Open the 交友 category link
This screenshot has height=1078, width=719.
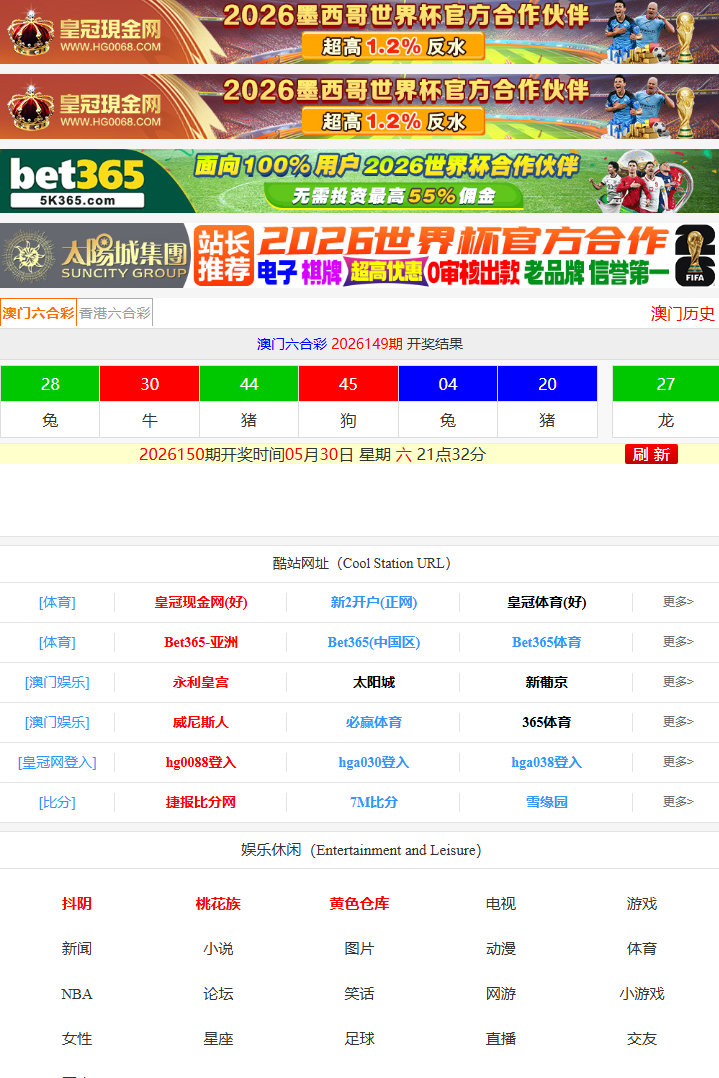pyautogui.click(x=641, y=1039)
